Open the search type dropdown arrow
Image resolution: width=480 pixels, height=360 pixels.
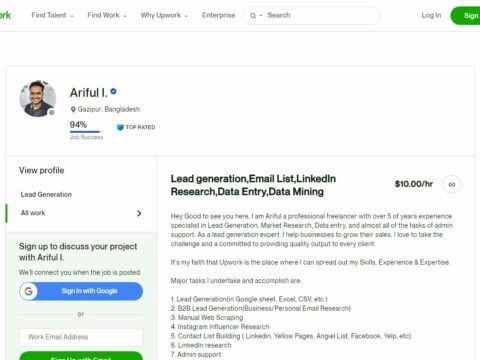pos(261,16)
